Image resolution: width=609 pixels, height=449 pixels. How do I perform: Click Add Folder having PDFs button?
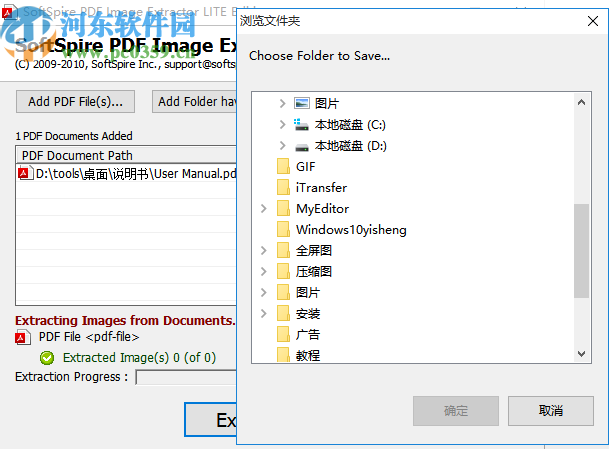tap(194, 102)
